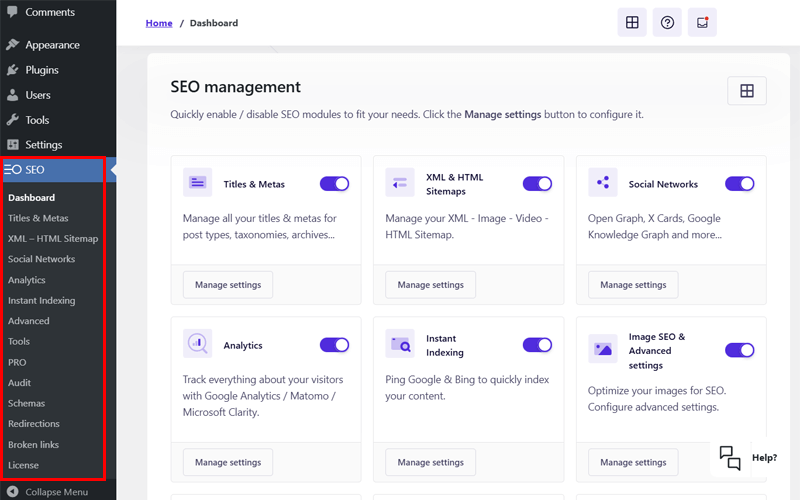
Task: Open Titles & Metas submenu item
Action: pos(38,218)
